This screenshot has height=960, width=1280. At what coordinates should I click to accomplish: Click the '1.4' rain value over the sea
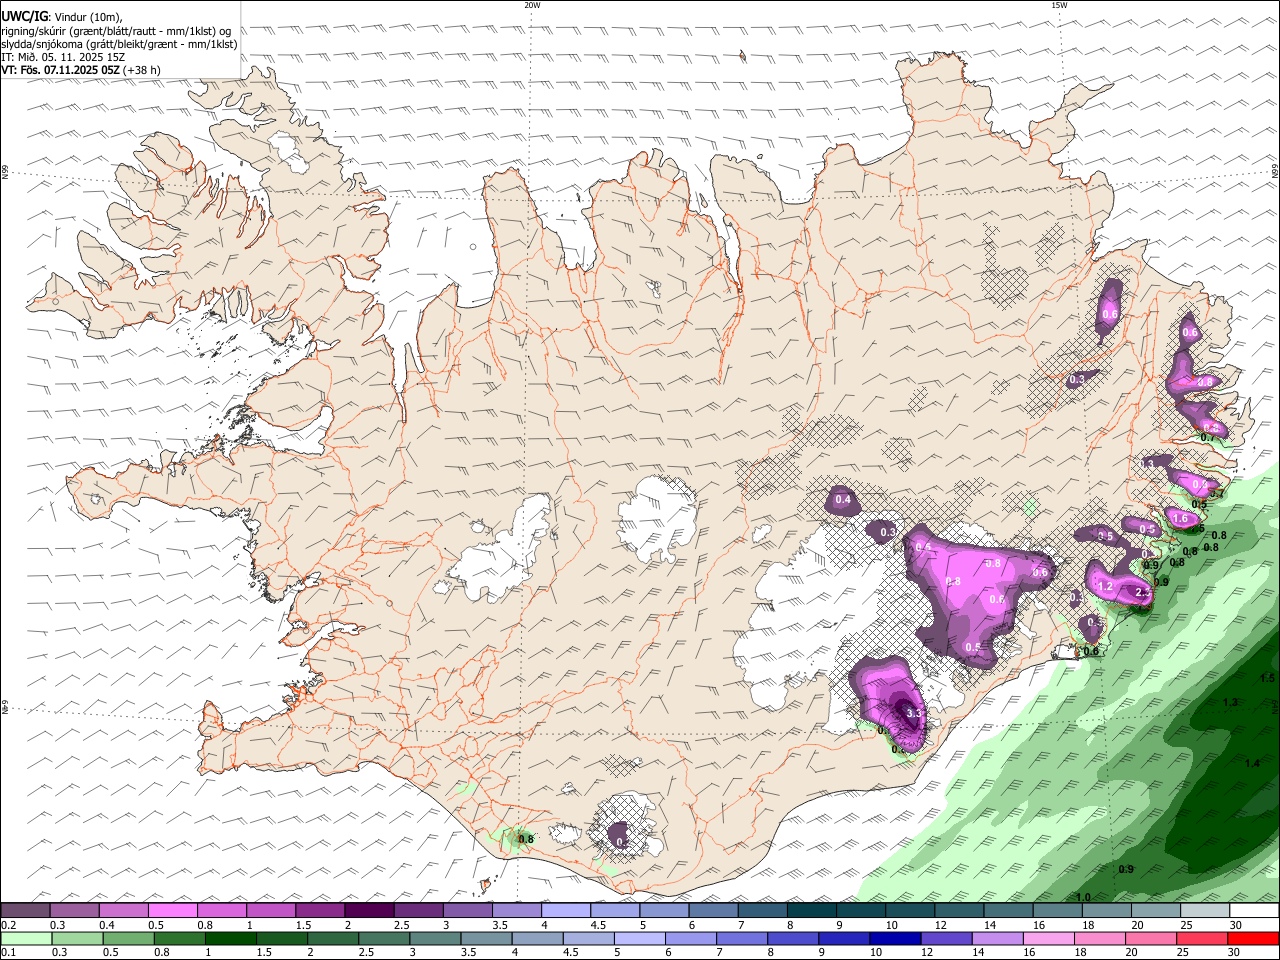click(1252, 763)
